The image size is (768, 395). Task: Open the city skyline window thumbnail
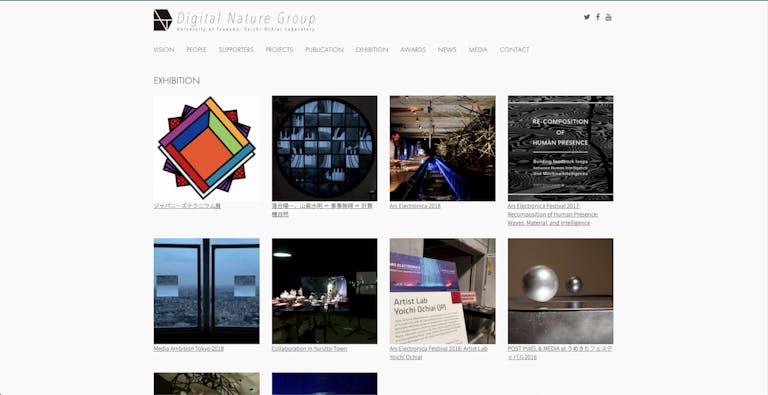pos(207,291)
